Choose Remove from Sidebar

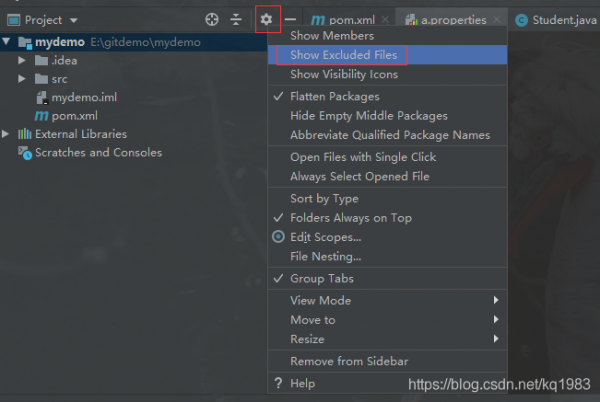(348, 361)
